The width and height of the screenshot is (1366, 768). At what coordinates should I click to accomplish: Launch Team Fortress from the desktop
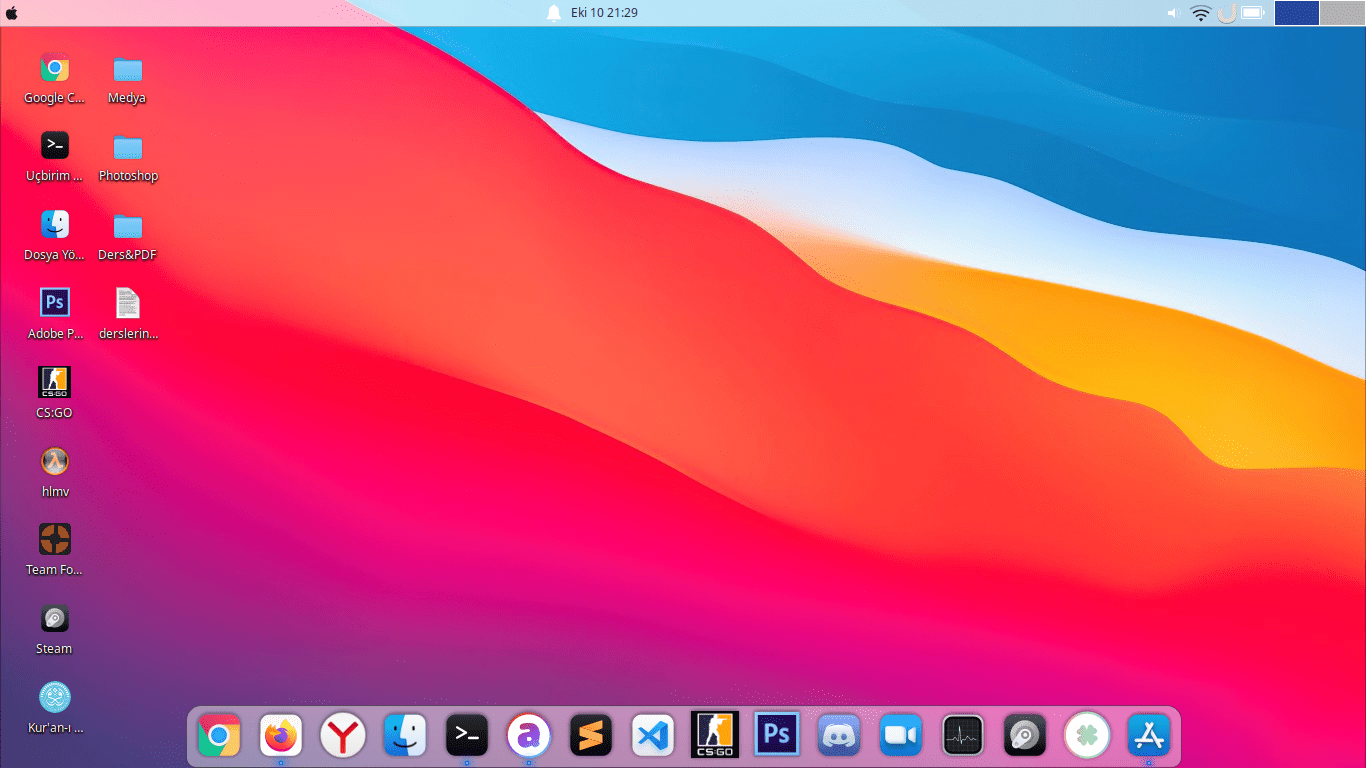tap(54, 541)
